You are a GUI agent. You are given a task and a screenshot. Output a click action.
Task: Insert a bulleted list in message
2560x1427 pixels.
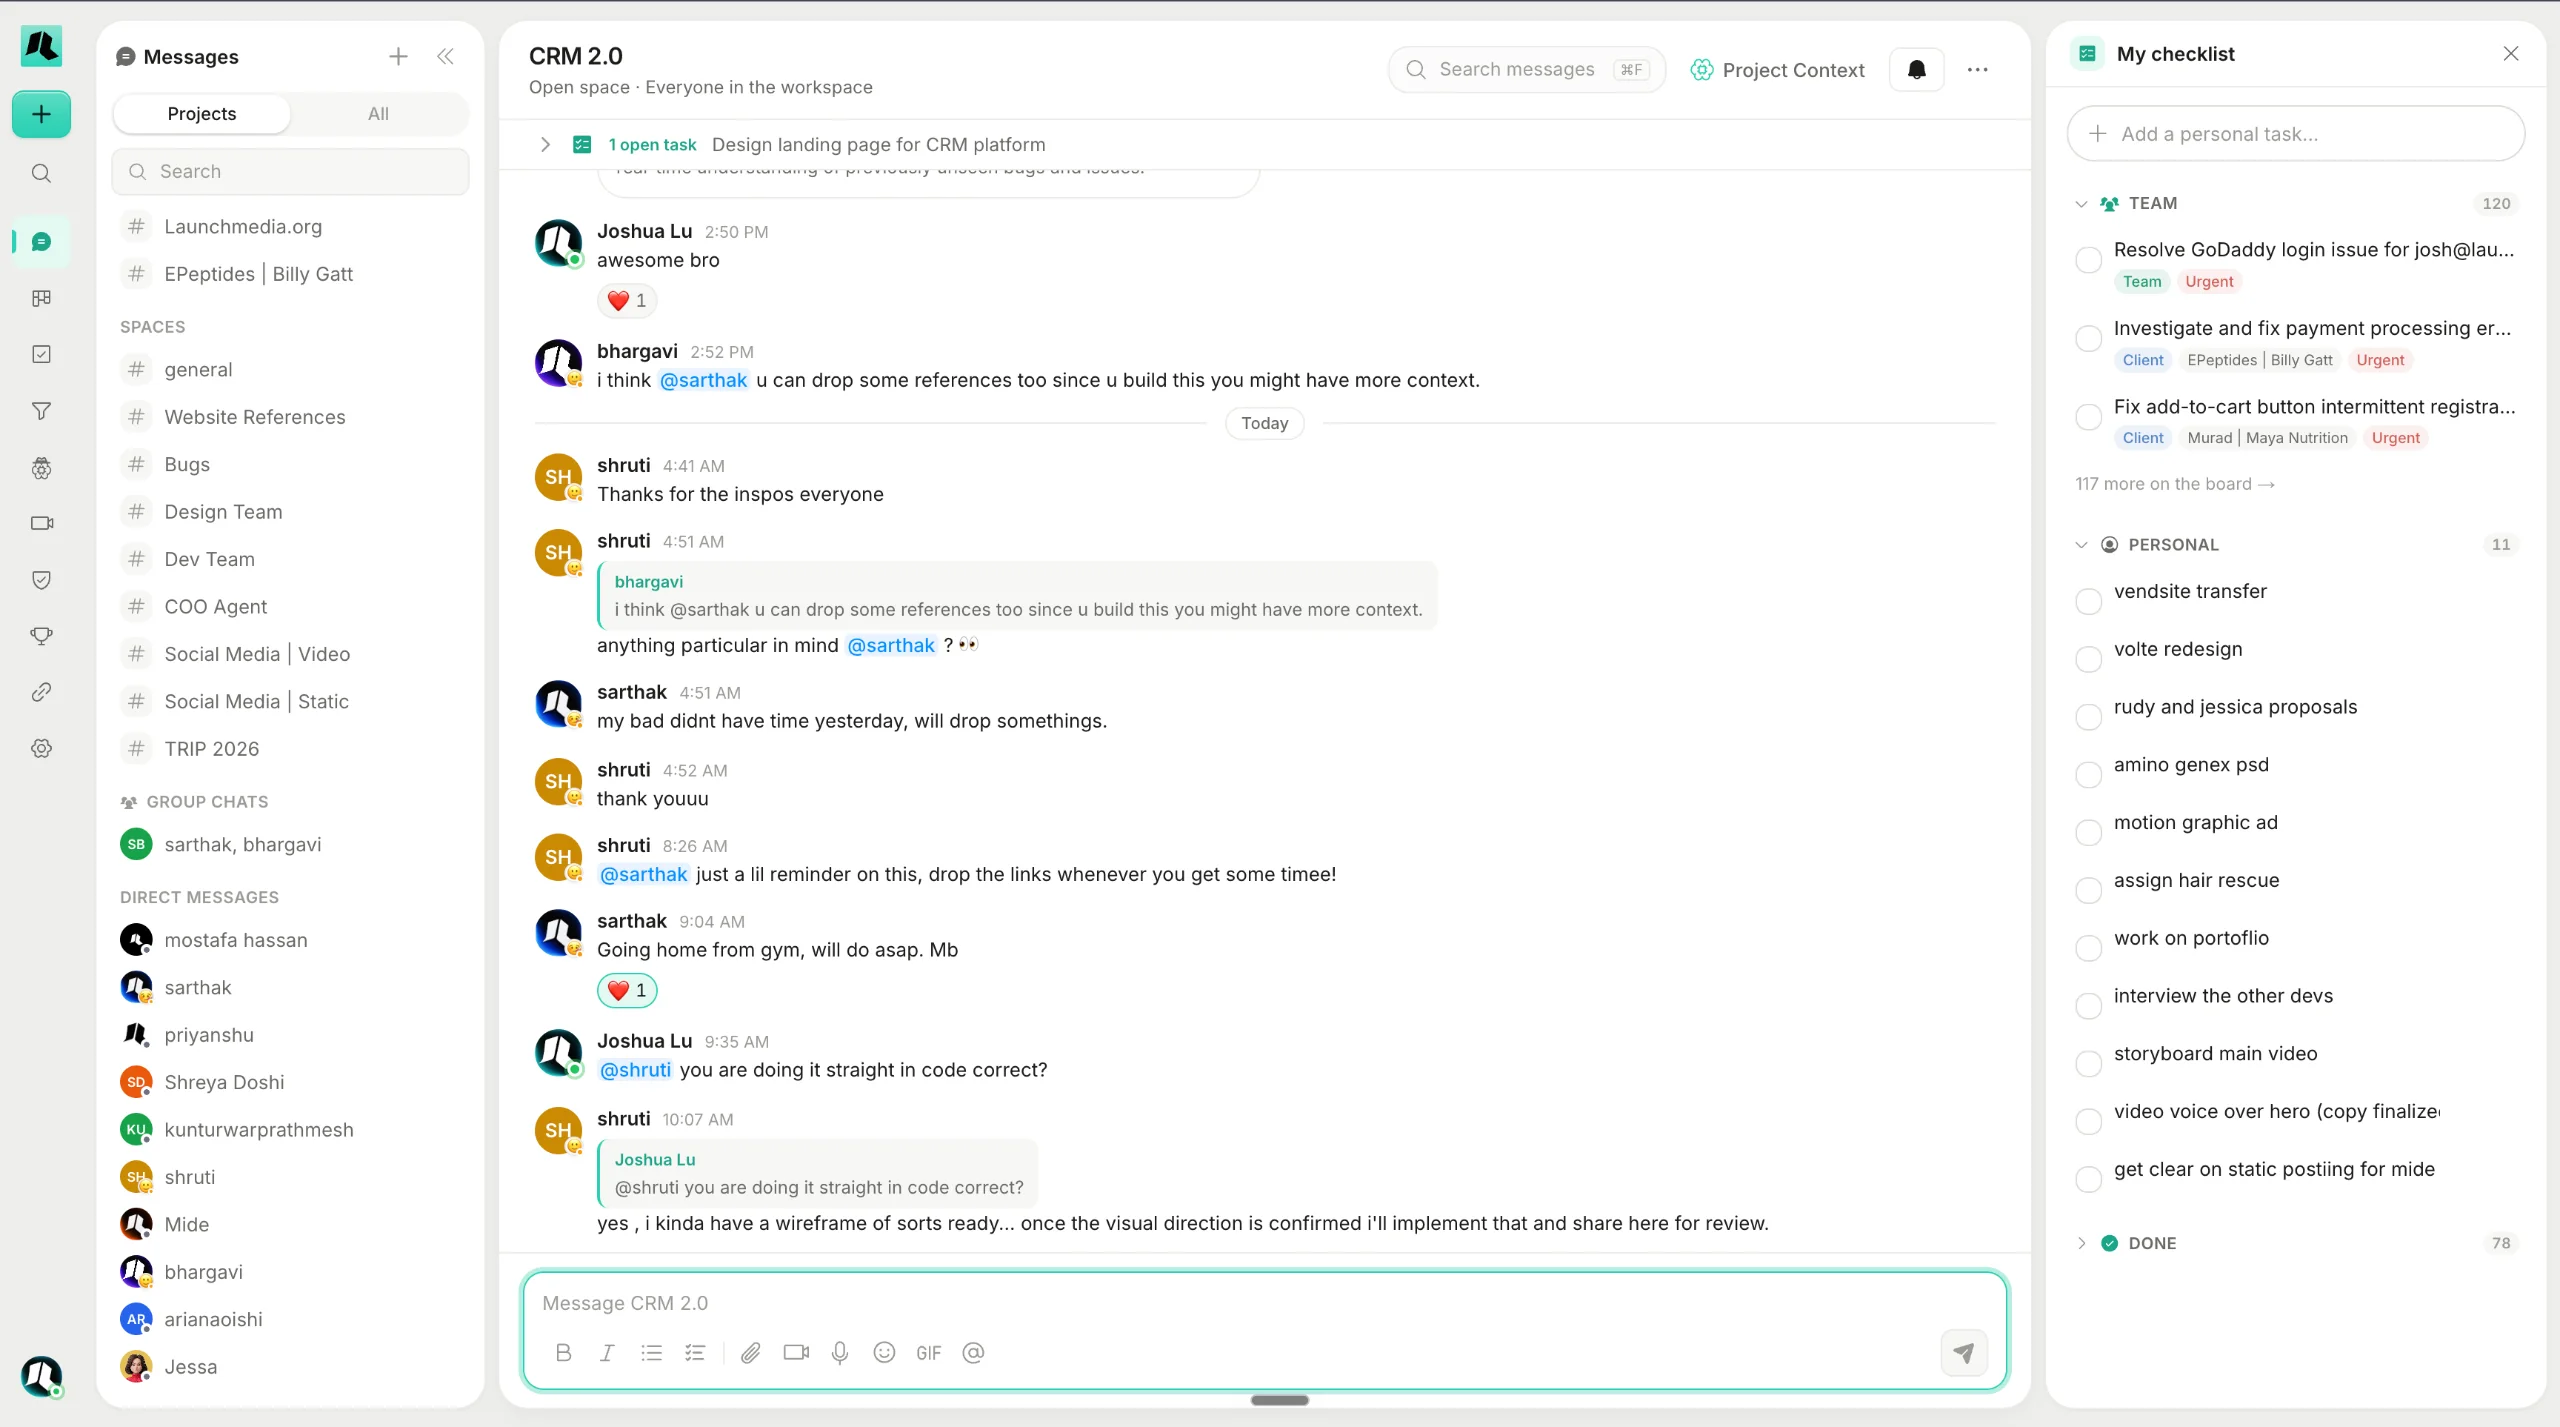pyautogui.click(x=651, y=1353)
